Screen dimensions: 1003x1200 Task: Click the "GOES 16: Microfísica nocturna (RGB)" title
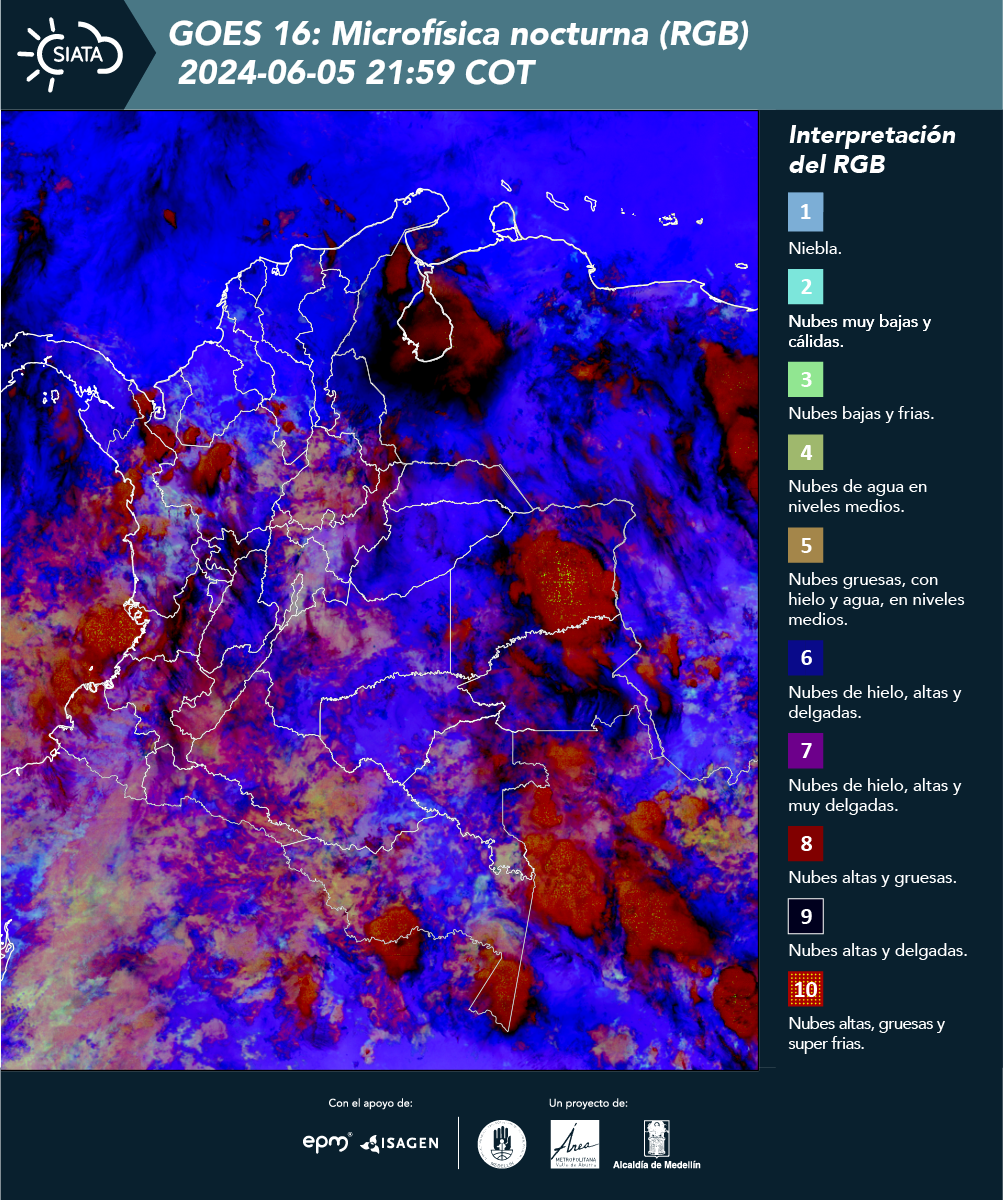tap(459, 34)
